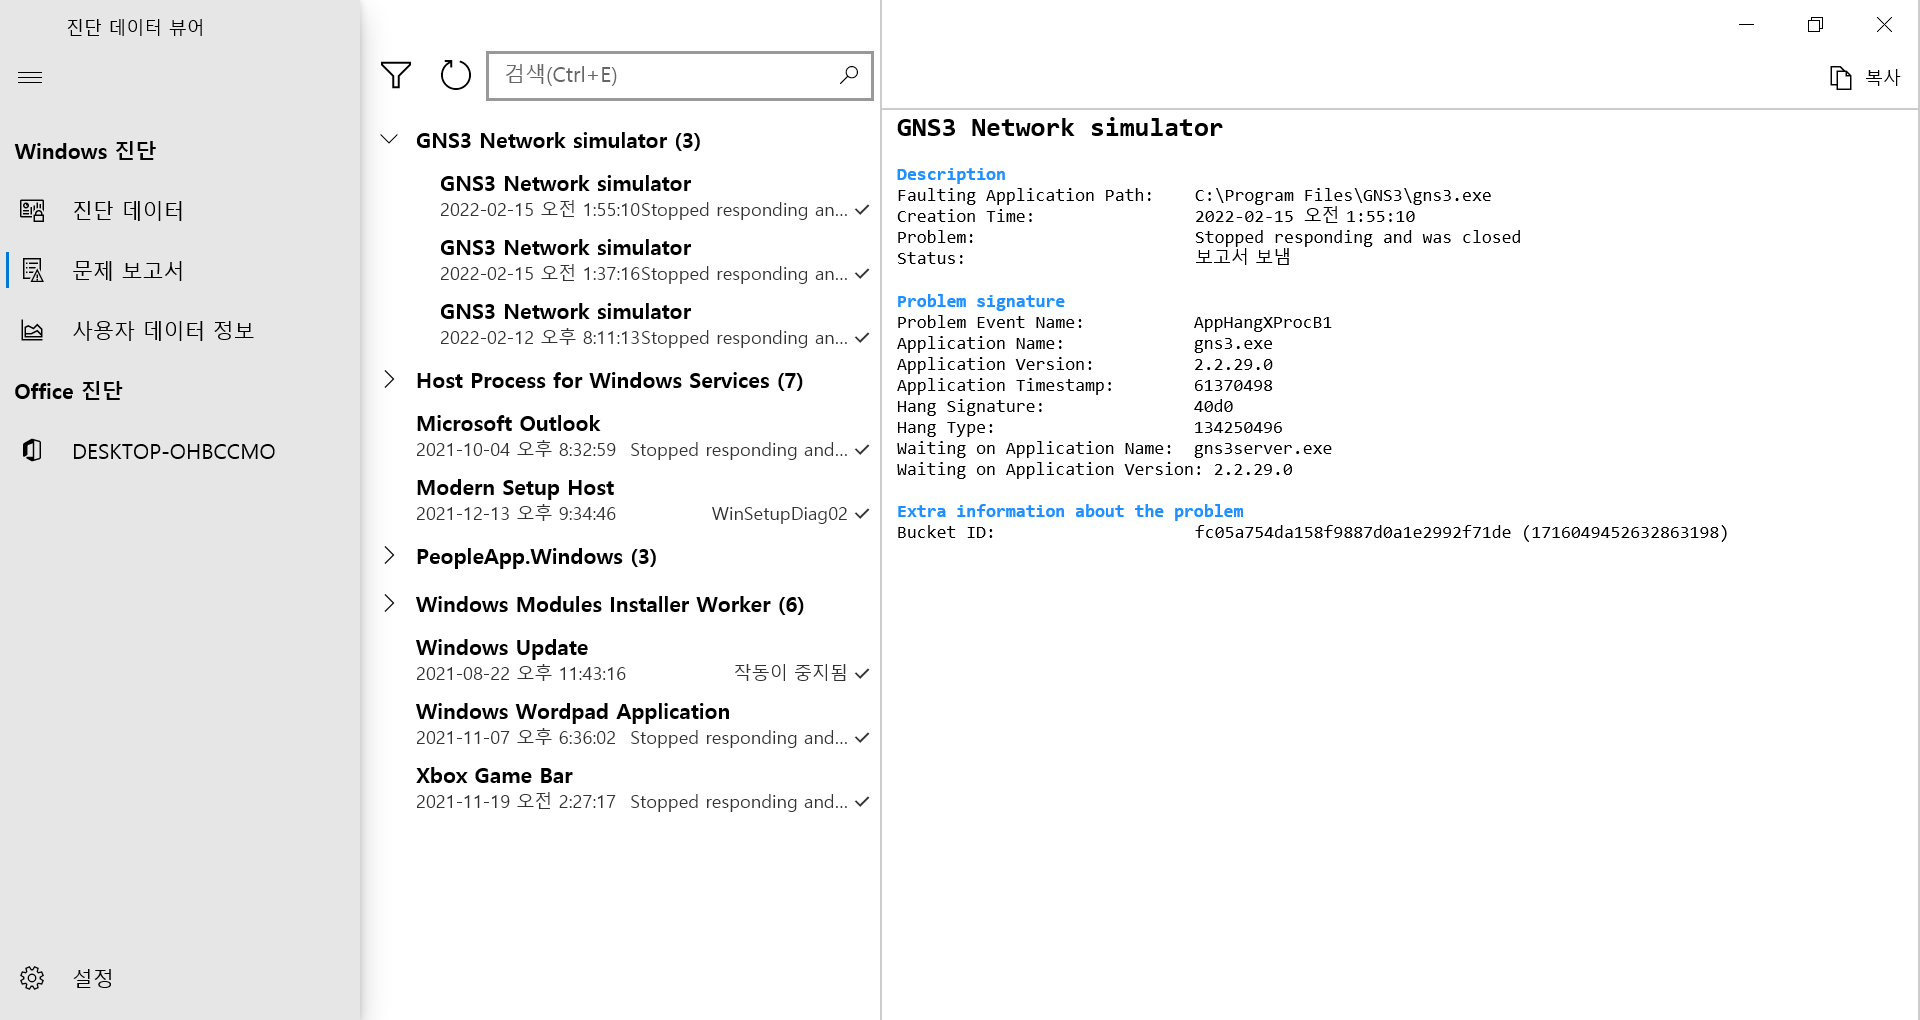Screen dimensions: 1920x1020
Task: Select GNS3 report from 오전 1:37:16
Action: (x=654, y=260)
